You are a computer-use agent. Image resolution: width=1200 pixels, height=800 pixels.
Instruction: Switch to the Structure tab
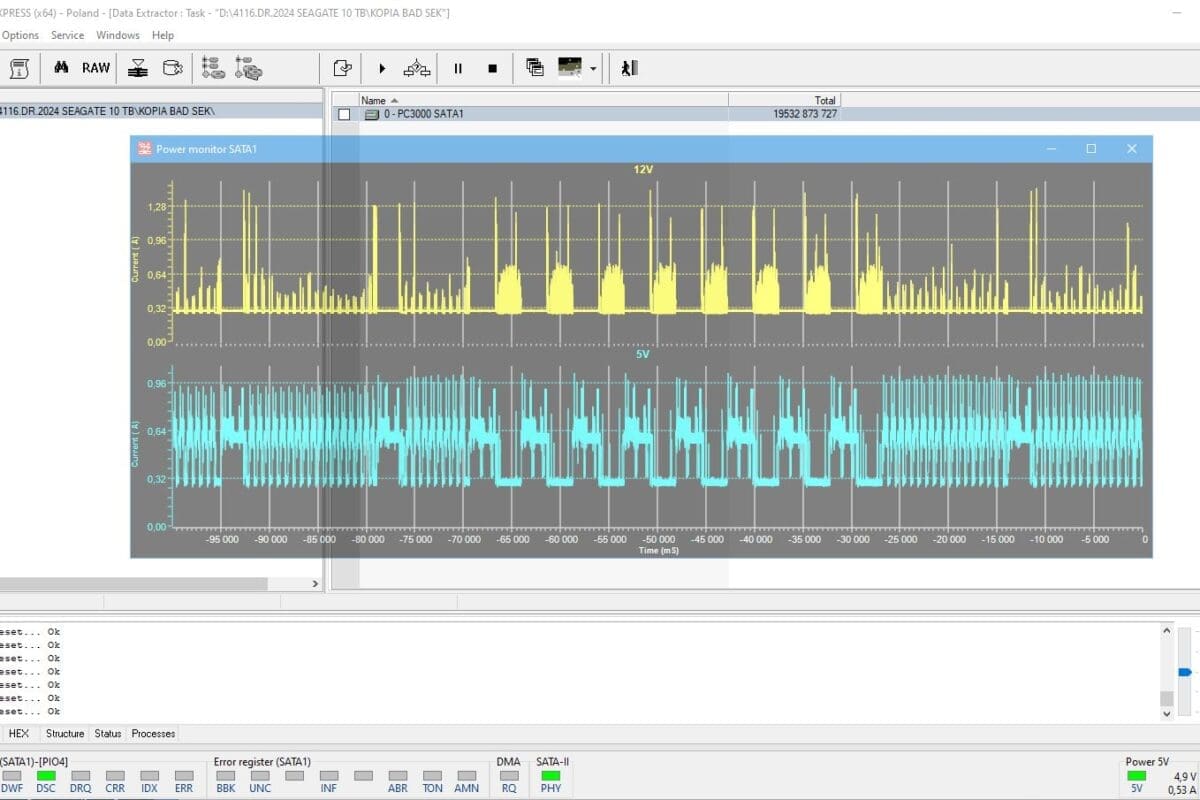pyautogui.click(x=65, y=733)
